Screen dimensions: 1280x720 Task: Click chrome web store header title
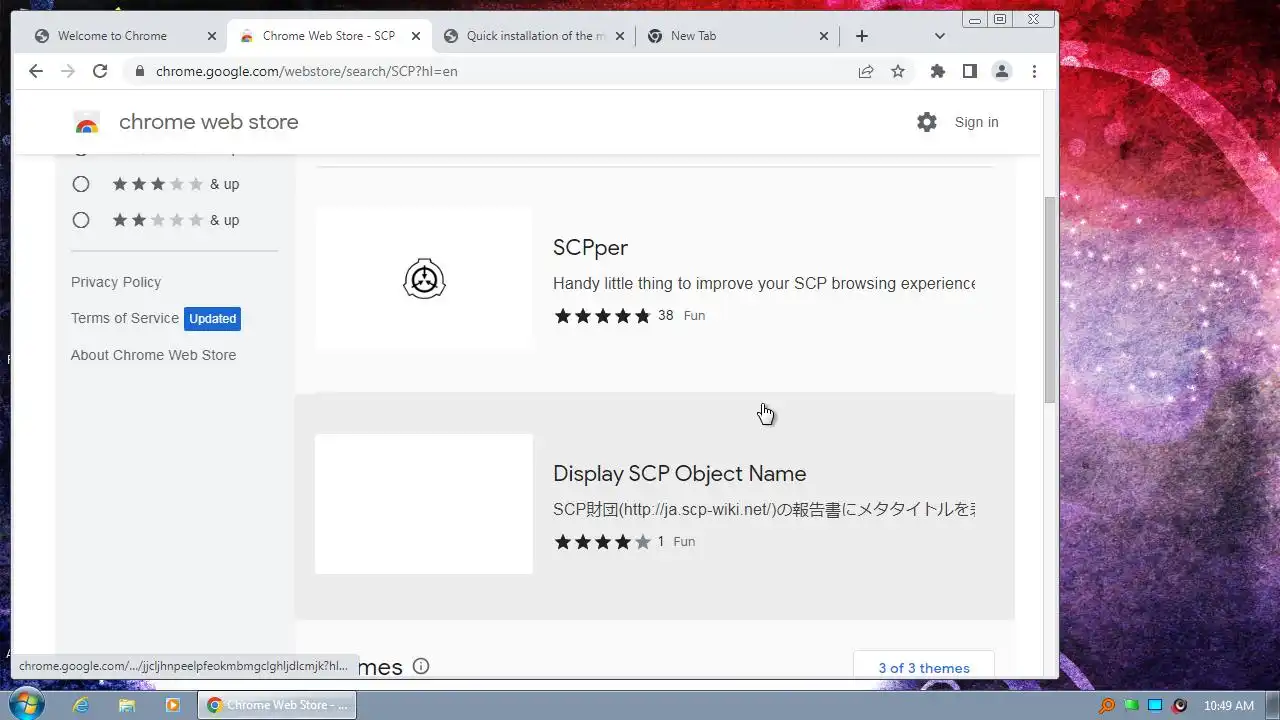pyautogui.click(x=208, y=122)
